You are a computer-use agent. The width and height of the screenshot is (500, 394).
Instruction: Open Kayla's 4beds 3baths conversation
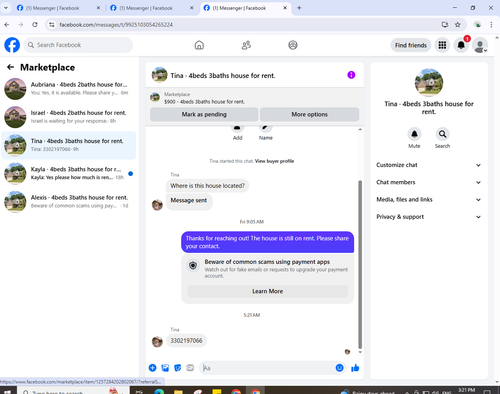pyautogui.click(x=69, y=174)
